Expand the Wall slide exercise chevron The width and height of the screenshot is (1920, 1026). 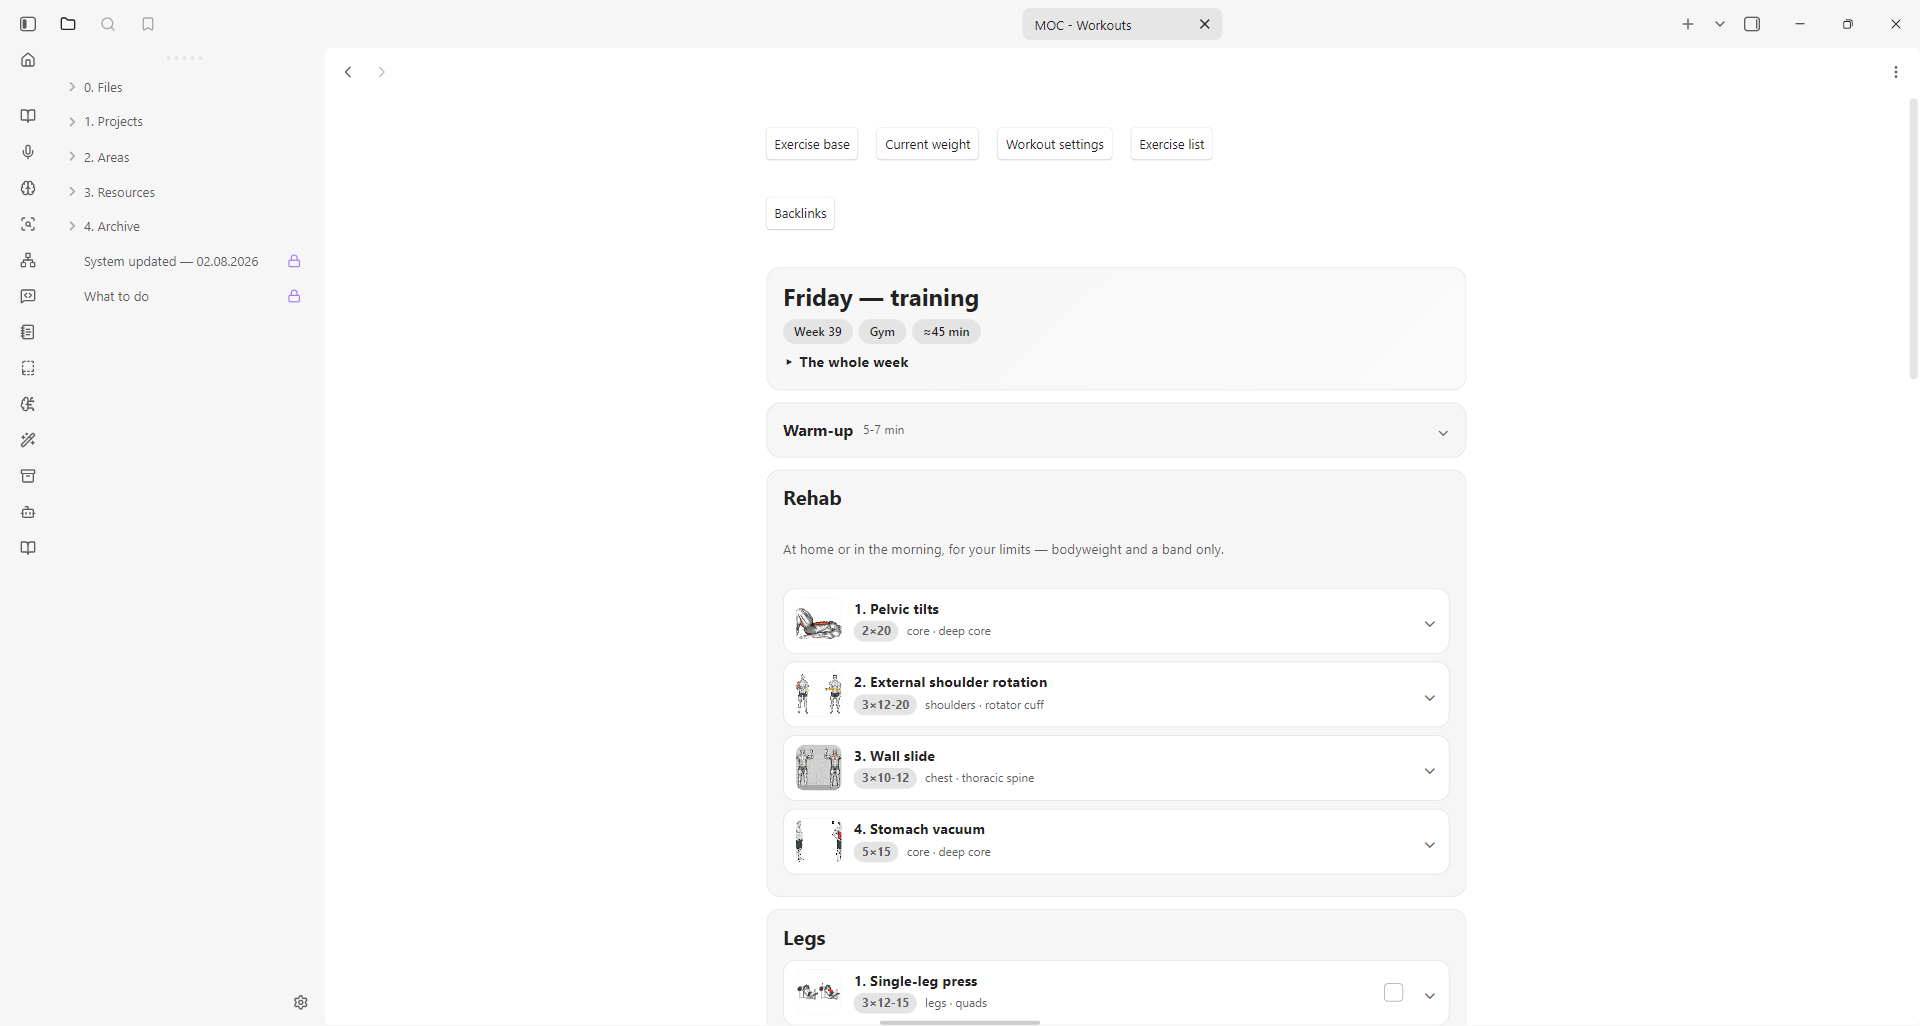pos(1430,771)
